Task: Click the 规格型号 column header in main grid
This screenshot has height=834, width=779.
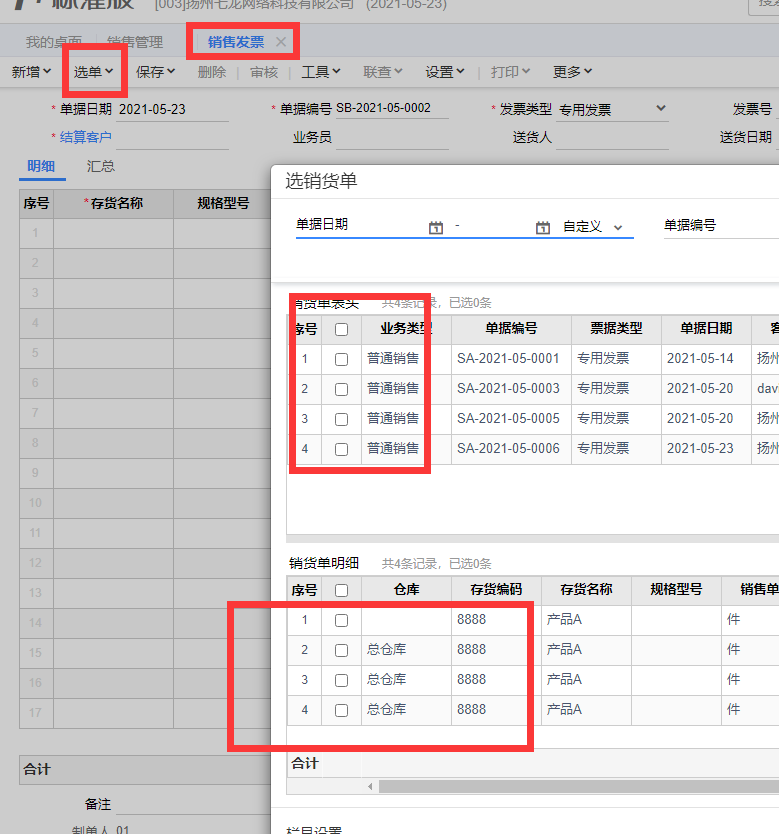Action: tap(223, 204)
